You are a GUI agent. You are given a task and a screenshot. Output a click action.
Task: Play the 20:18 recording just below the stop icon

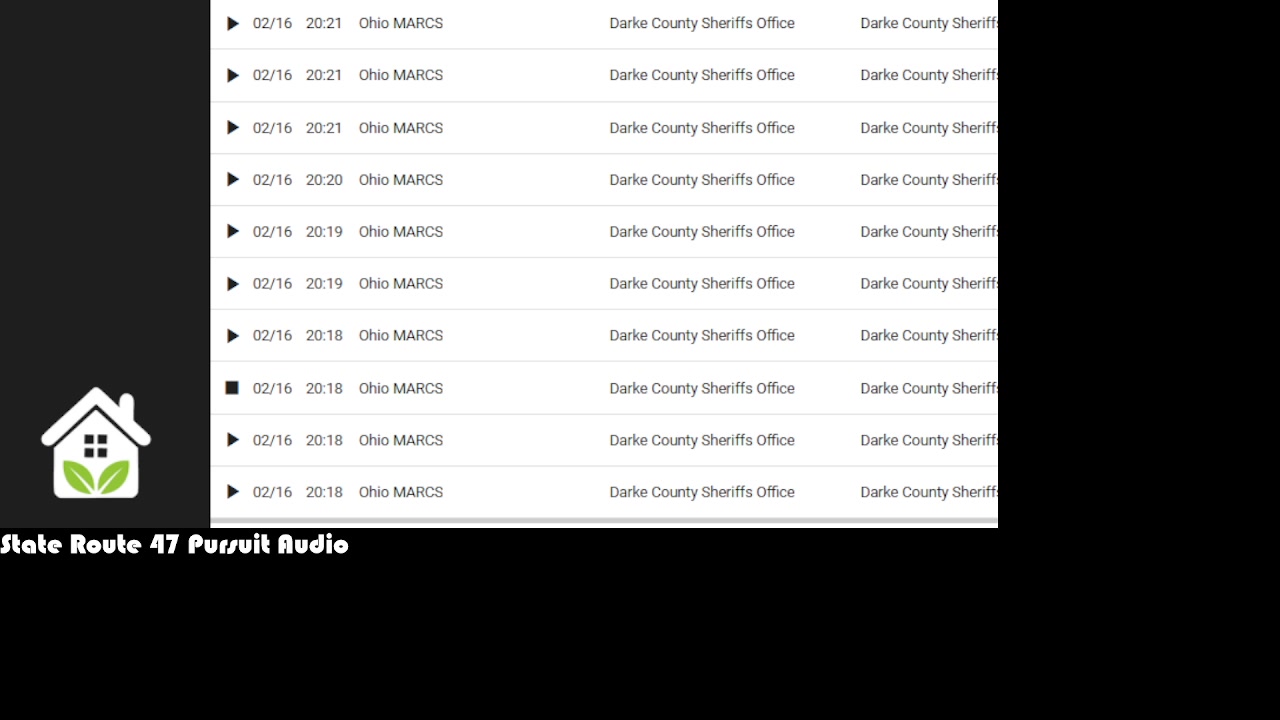point(233,440)
